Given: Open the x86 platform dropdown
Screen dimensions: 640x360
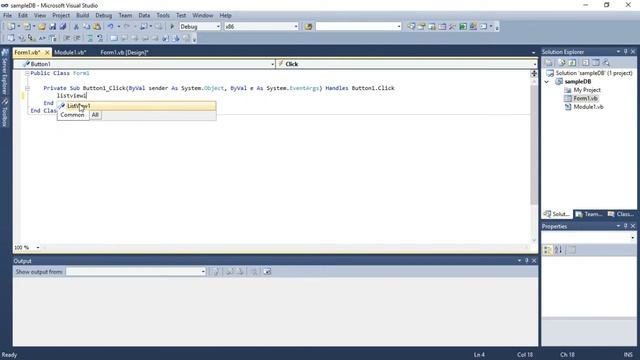Looking at the screenshot, I should coord(296,27).
